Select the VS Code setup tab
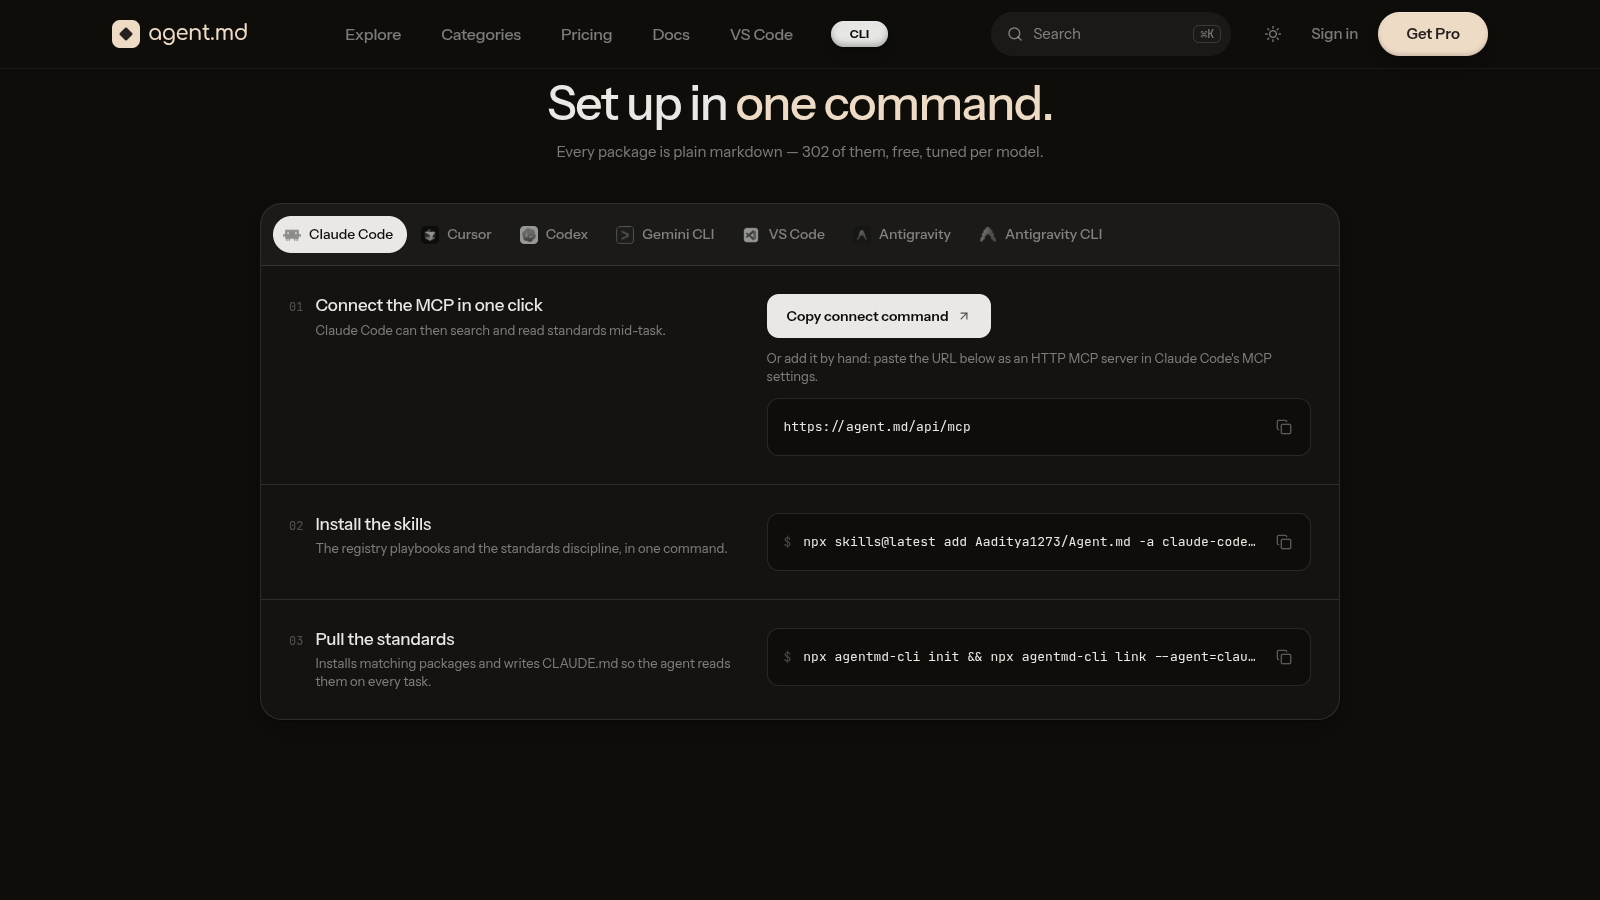This screenshot has width=1600, height=900. 784,235
